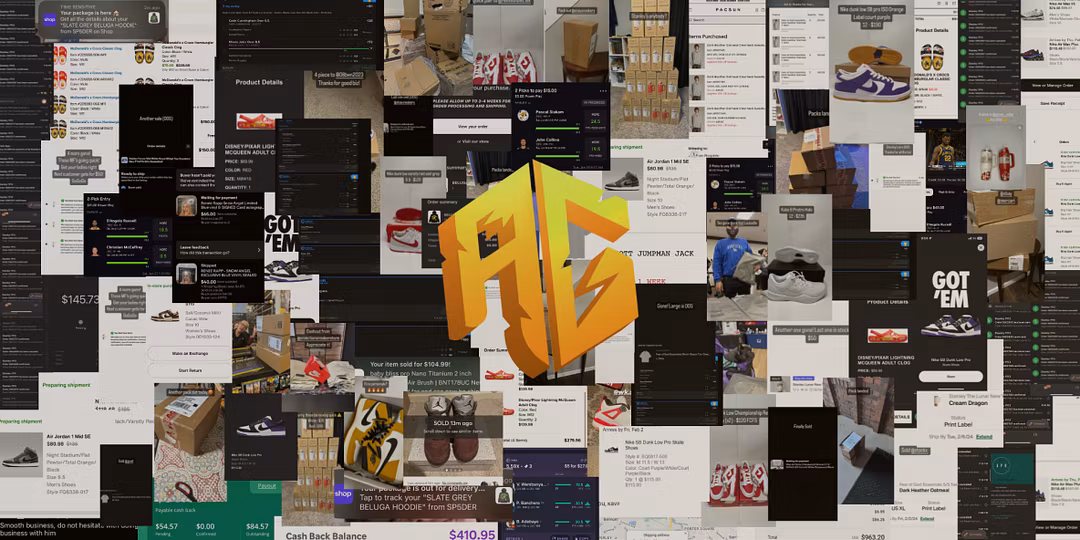Click the '$54.57' pending cash back value
1080x540 pixels.
pos(166,526)
